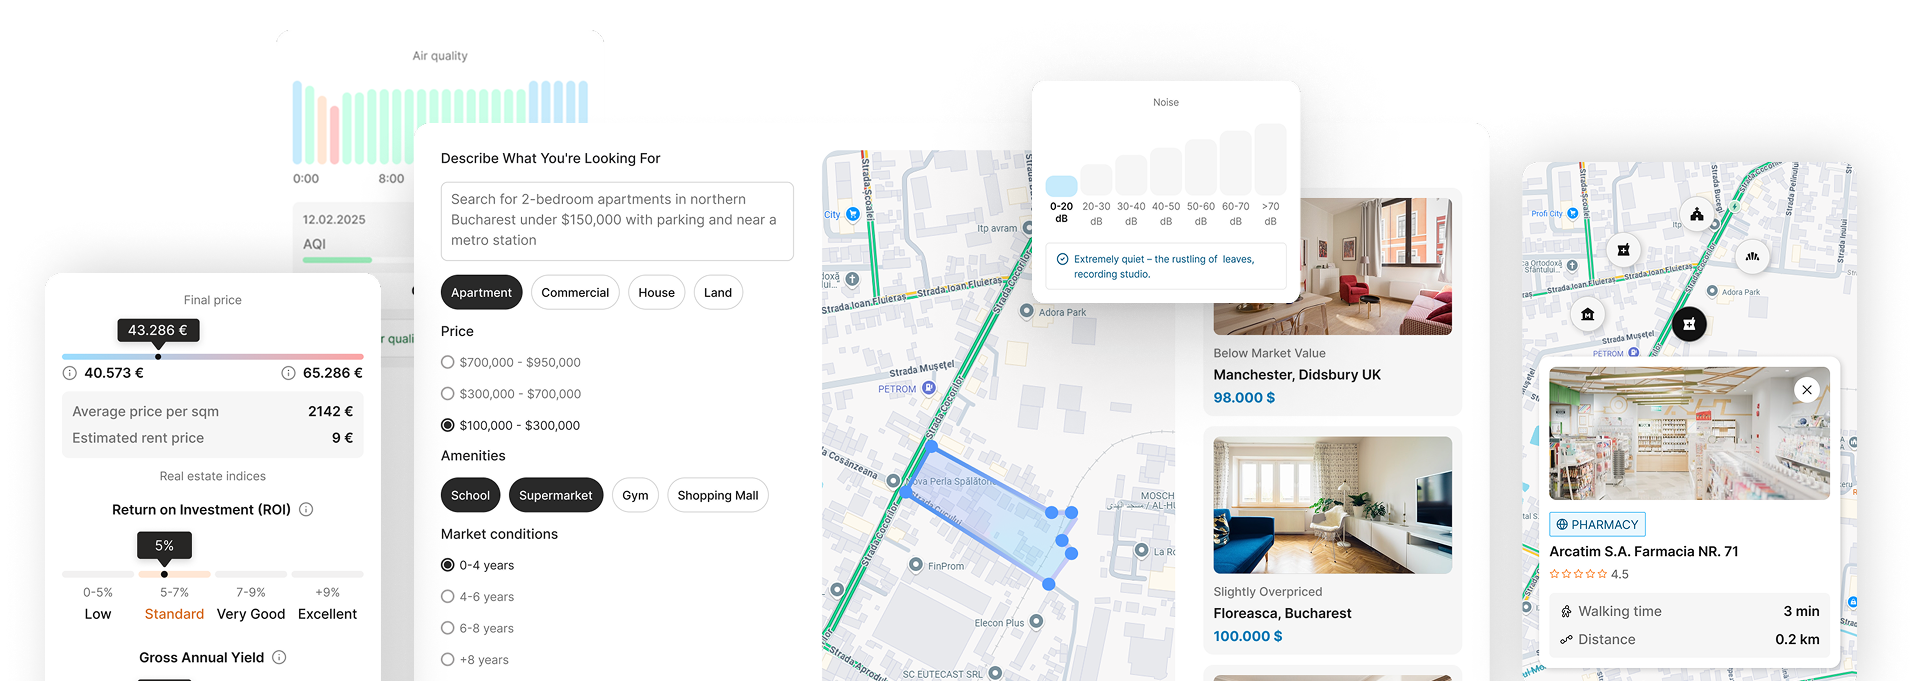Screen dimensions: 1917x681
Task: Close the Arcatim pharmacy detail card
Action: click(1806, 390)
